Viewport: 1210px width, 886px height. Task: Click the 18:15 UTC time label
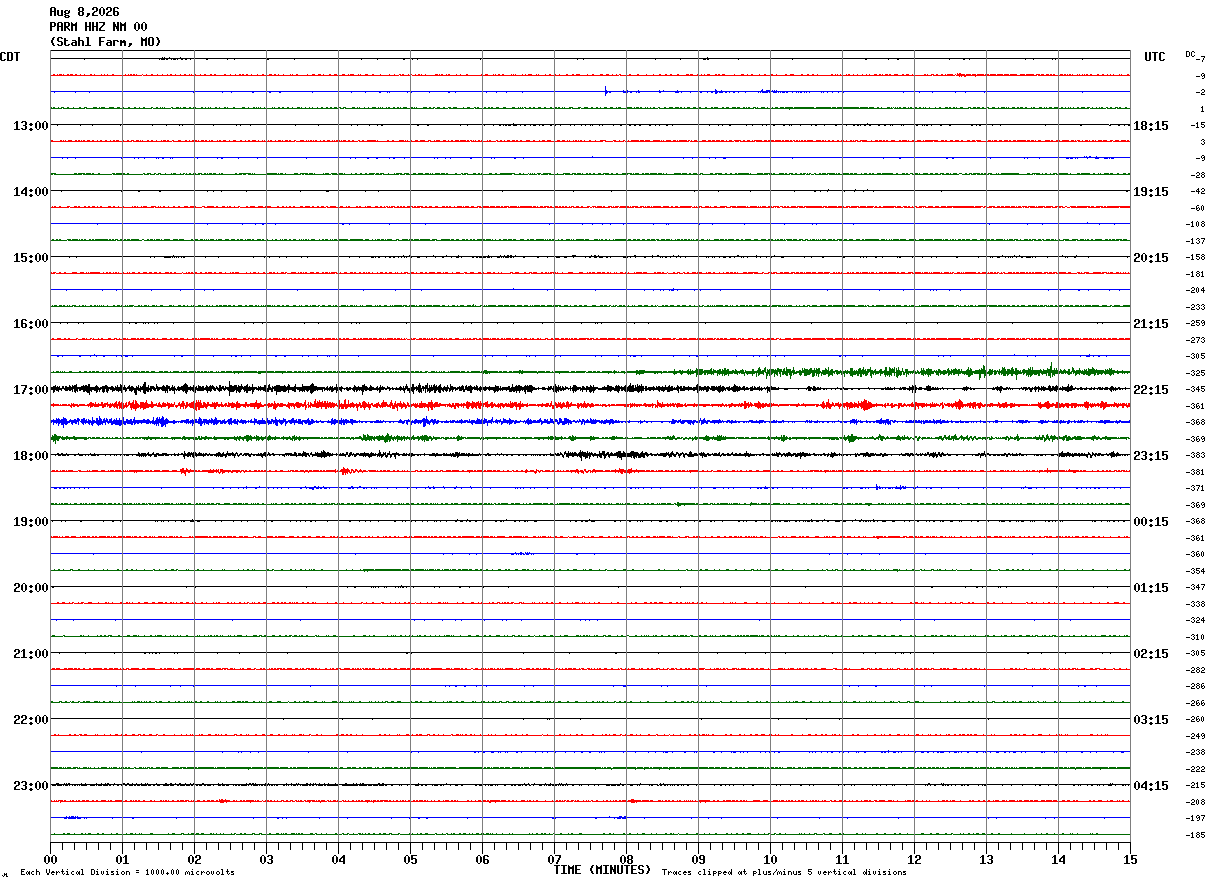tap(1151, 125)
